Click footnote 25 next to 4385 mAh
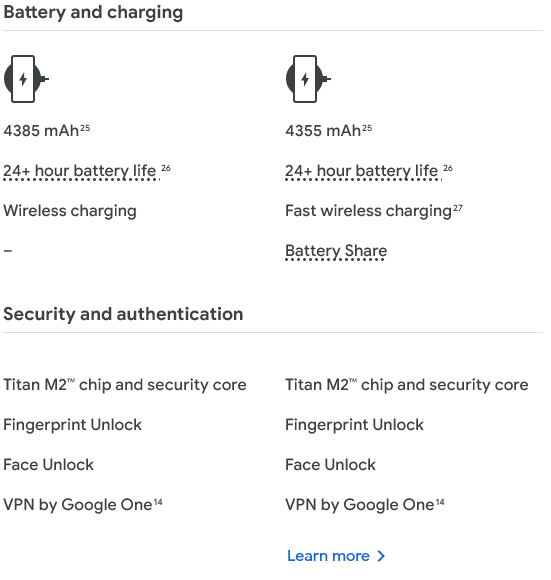Image resolution: width=551 pixels, height=580 pixels. 85,128
